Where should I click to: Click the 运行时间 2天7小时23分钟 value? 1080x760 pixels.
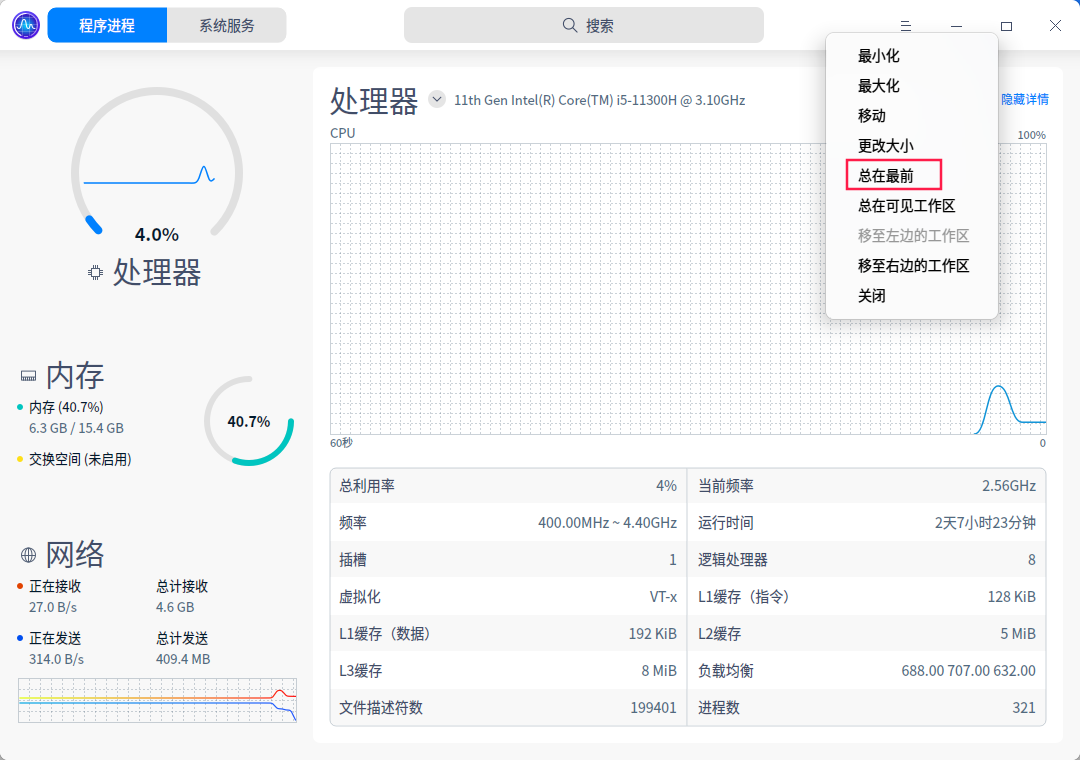coord(985,523)
